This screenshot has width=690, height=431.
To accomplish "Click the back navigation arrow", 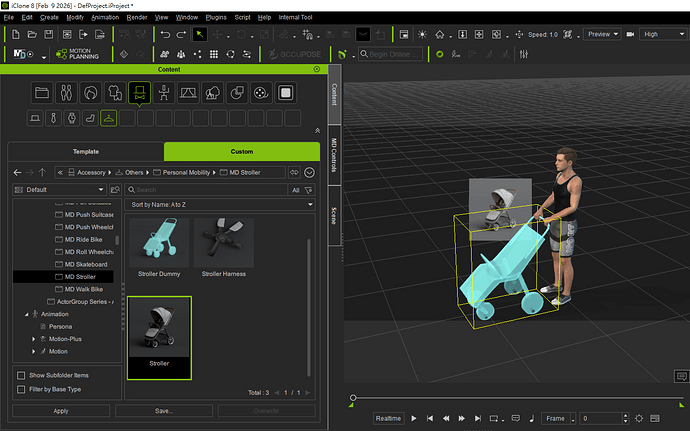I will (x=17, y=173).
